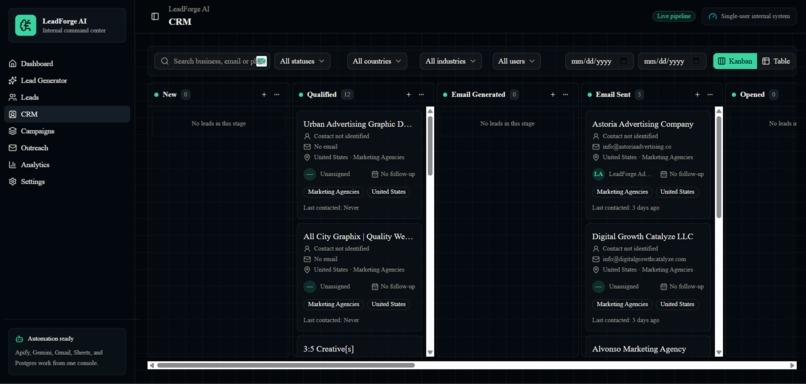Viewport: 806px width, 384px height.
Task: Switch to Table view
Action: pos(776,61)
